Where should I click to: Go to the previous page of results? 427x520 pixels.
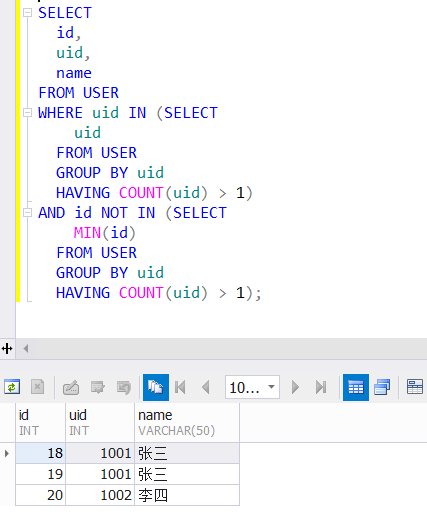click(x=206, y=387)
